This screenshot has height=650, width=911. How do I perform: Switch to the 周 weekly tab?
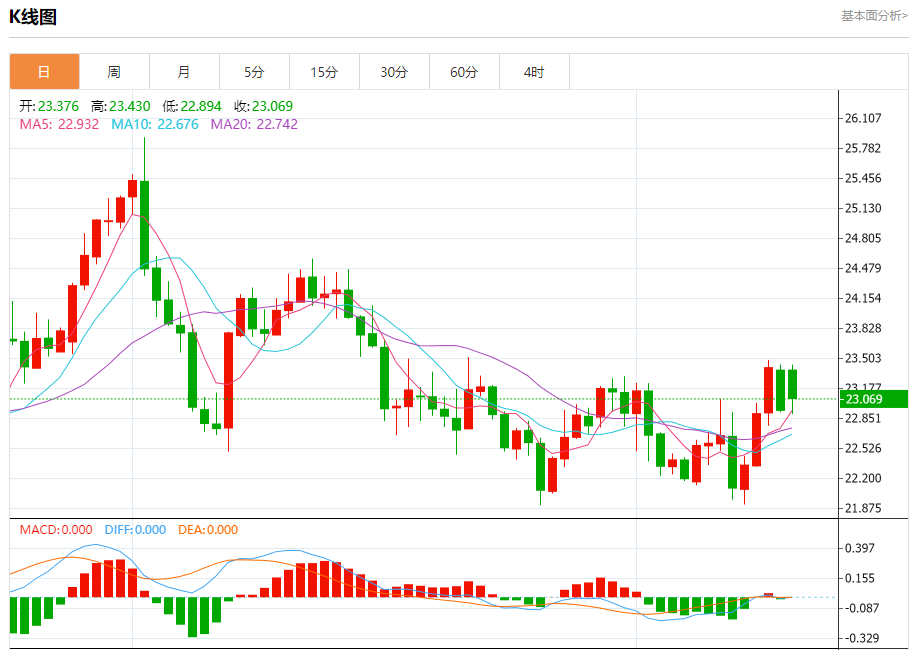114,72
